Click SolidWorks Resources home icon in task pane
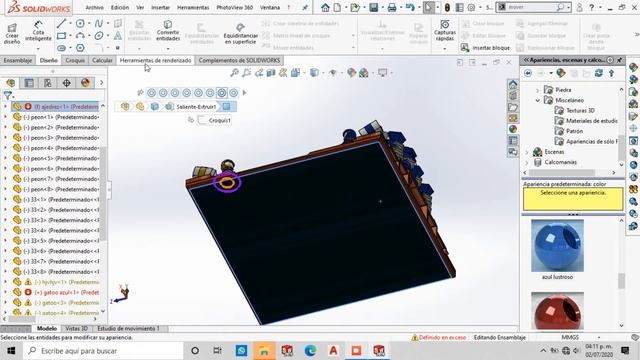The image size is (640, 360). (x=513, y=84)
